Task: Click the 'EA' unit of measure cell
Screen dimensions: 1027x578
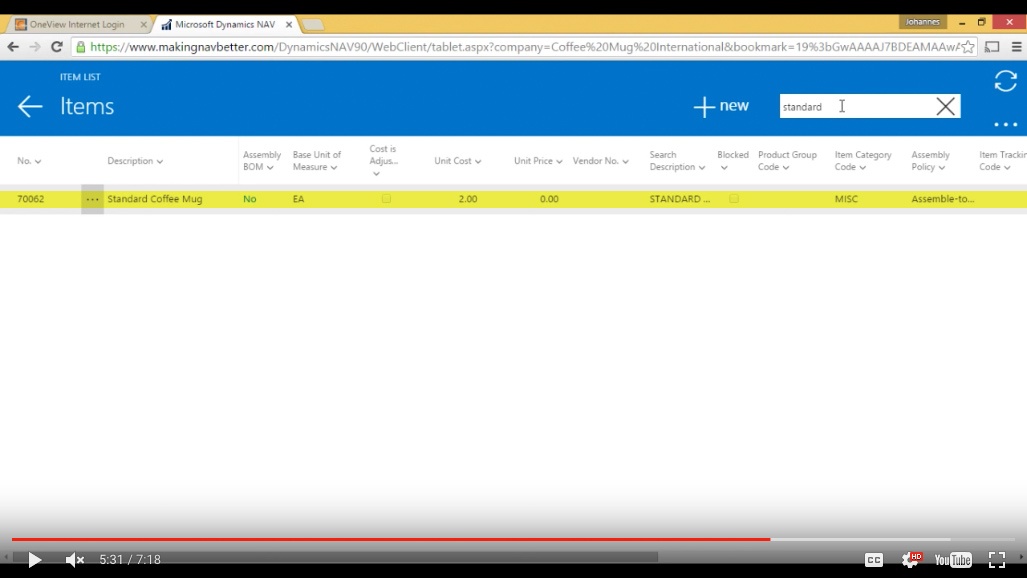Action: (x=299, y=199)
